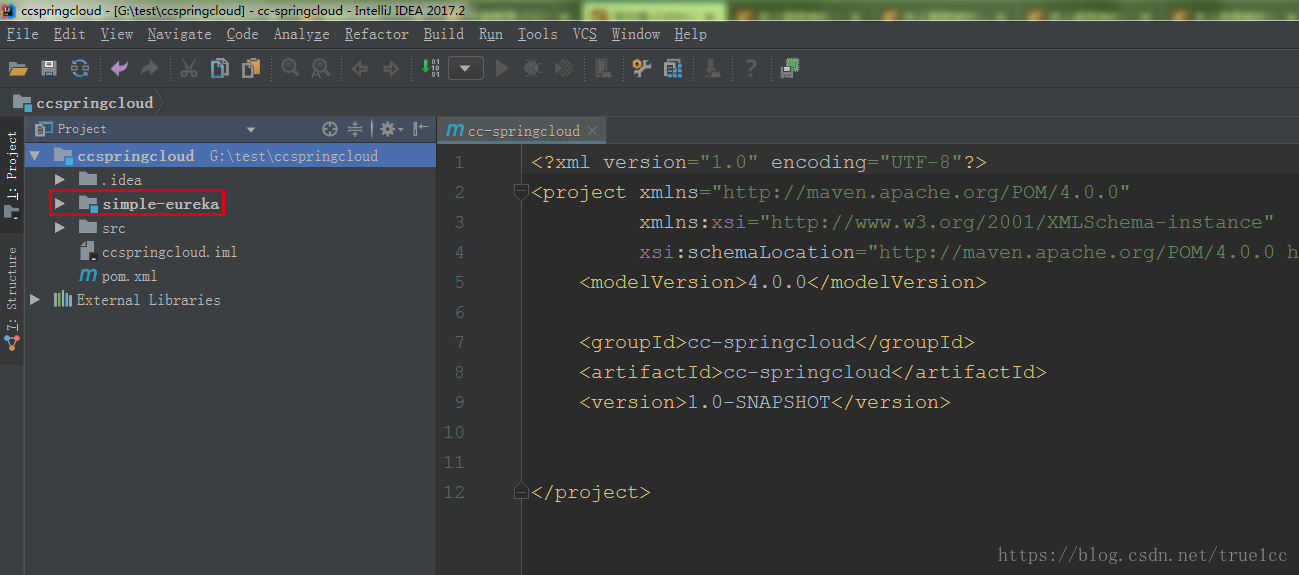
Task: Open the Edit menu
Action: (69, 34)
